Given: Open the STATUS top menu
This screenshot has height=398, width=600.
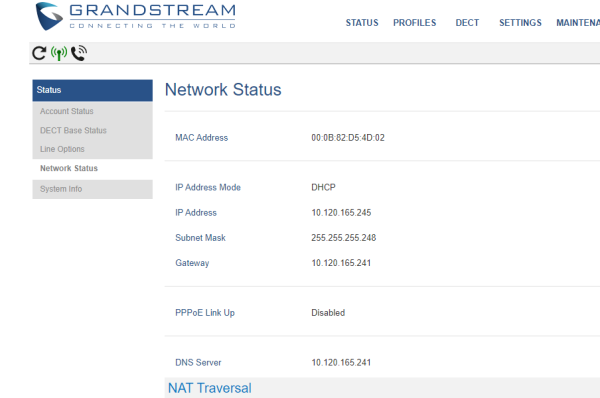Looking at the screenshot, I should [x=362, y=23].
